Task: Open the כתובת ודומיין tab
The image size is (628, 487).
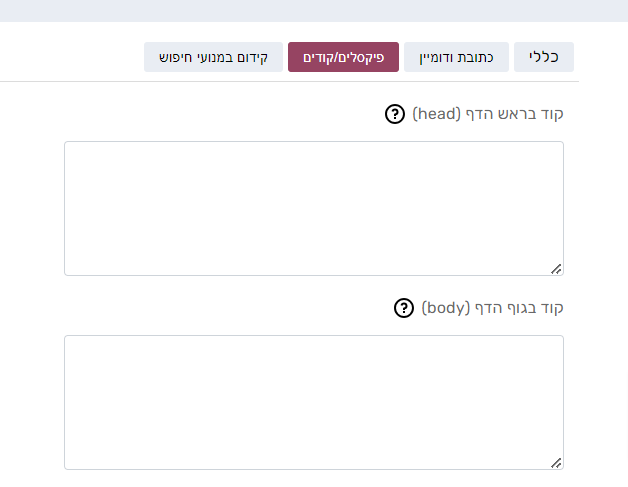Action: (x=458, y=57)
